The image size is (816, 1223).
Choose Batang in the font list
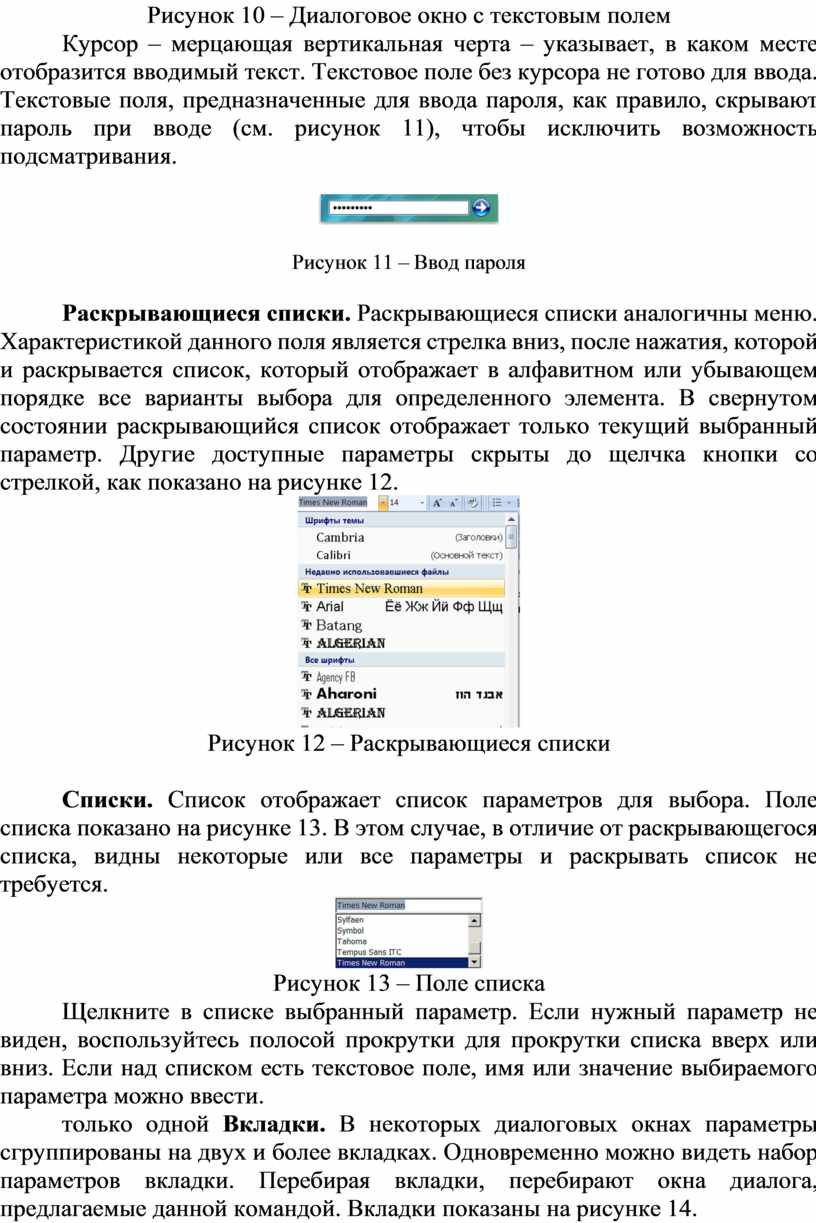click(x=401, y=625)
